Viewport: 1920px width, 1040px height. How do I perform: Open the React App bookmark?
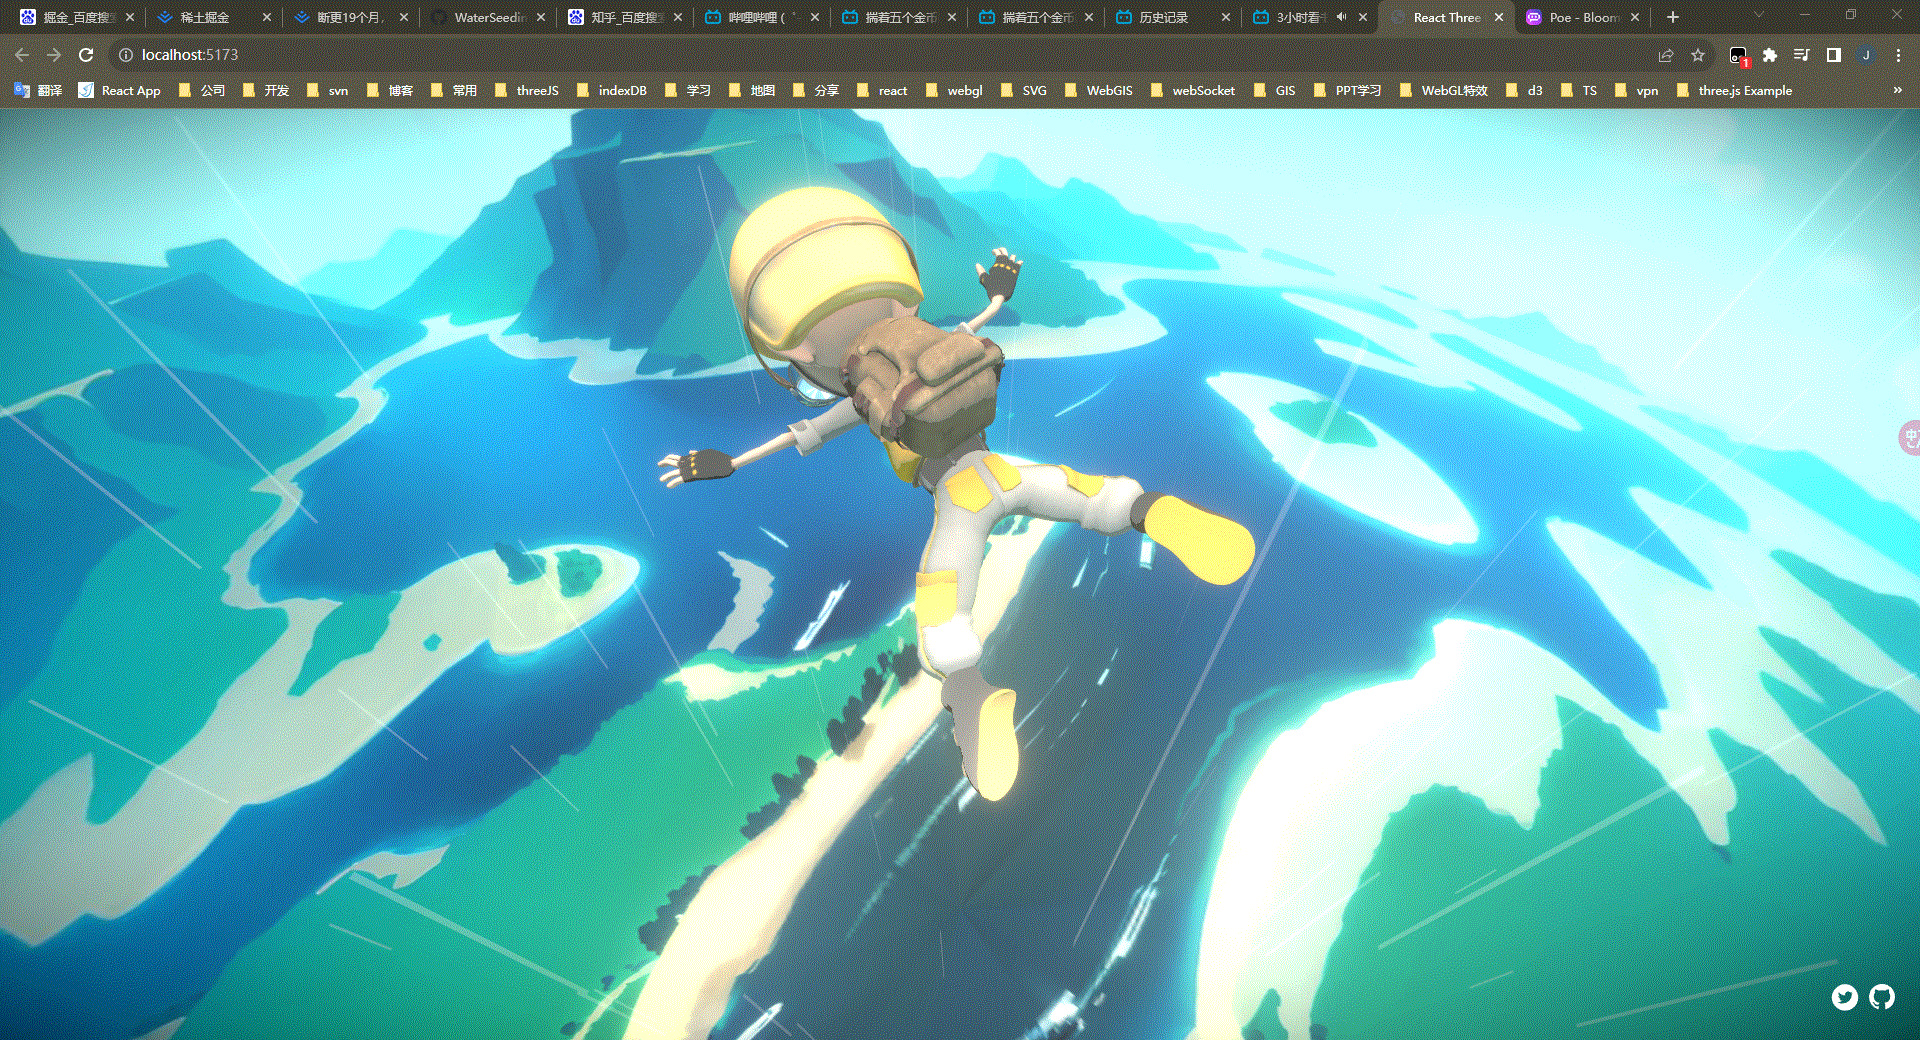[119, 90]
